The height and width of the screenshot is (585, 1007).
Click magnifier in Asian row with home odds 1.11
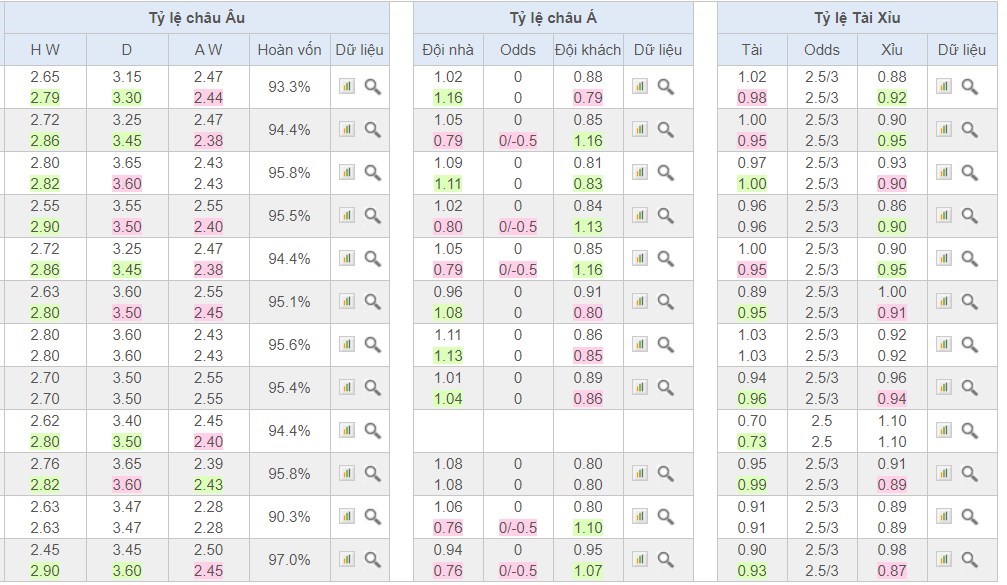tap(665, 345)
